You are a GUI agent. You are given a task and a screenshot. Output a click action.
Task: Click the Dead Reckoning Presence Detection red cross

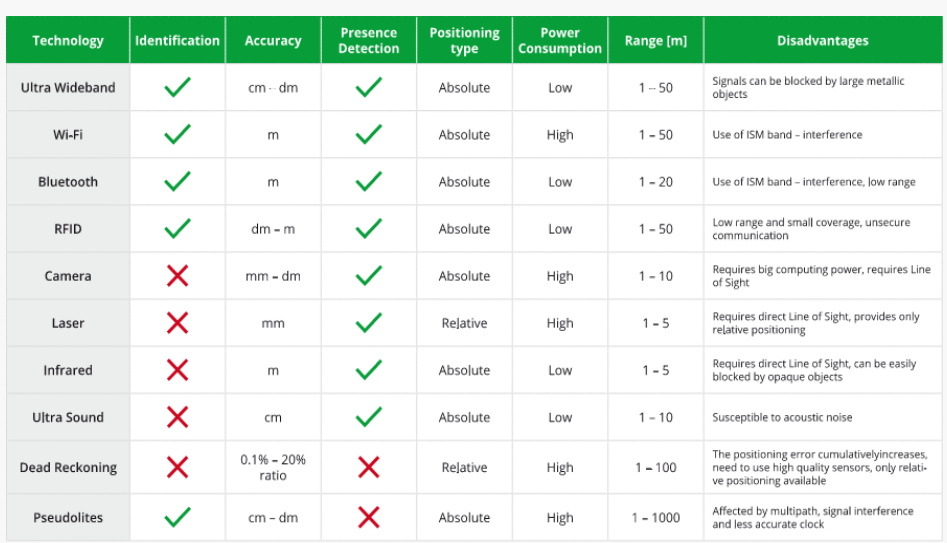coord(368,467)
